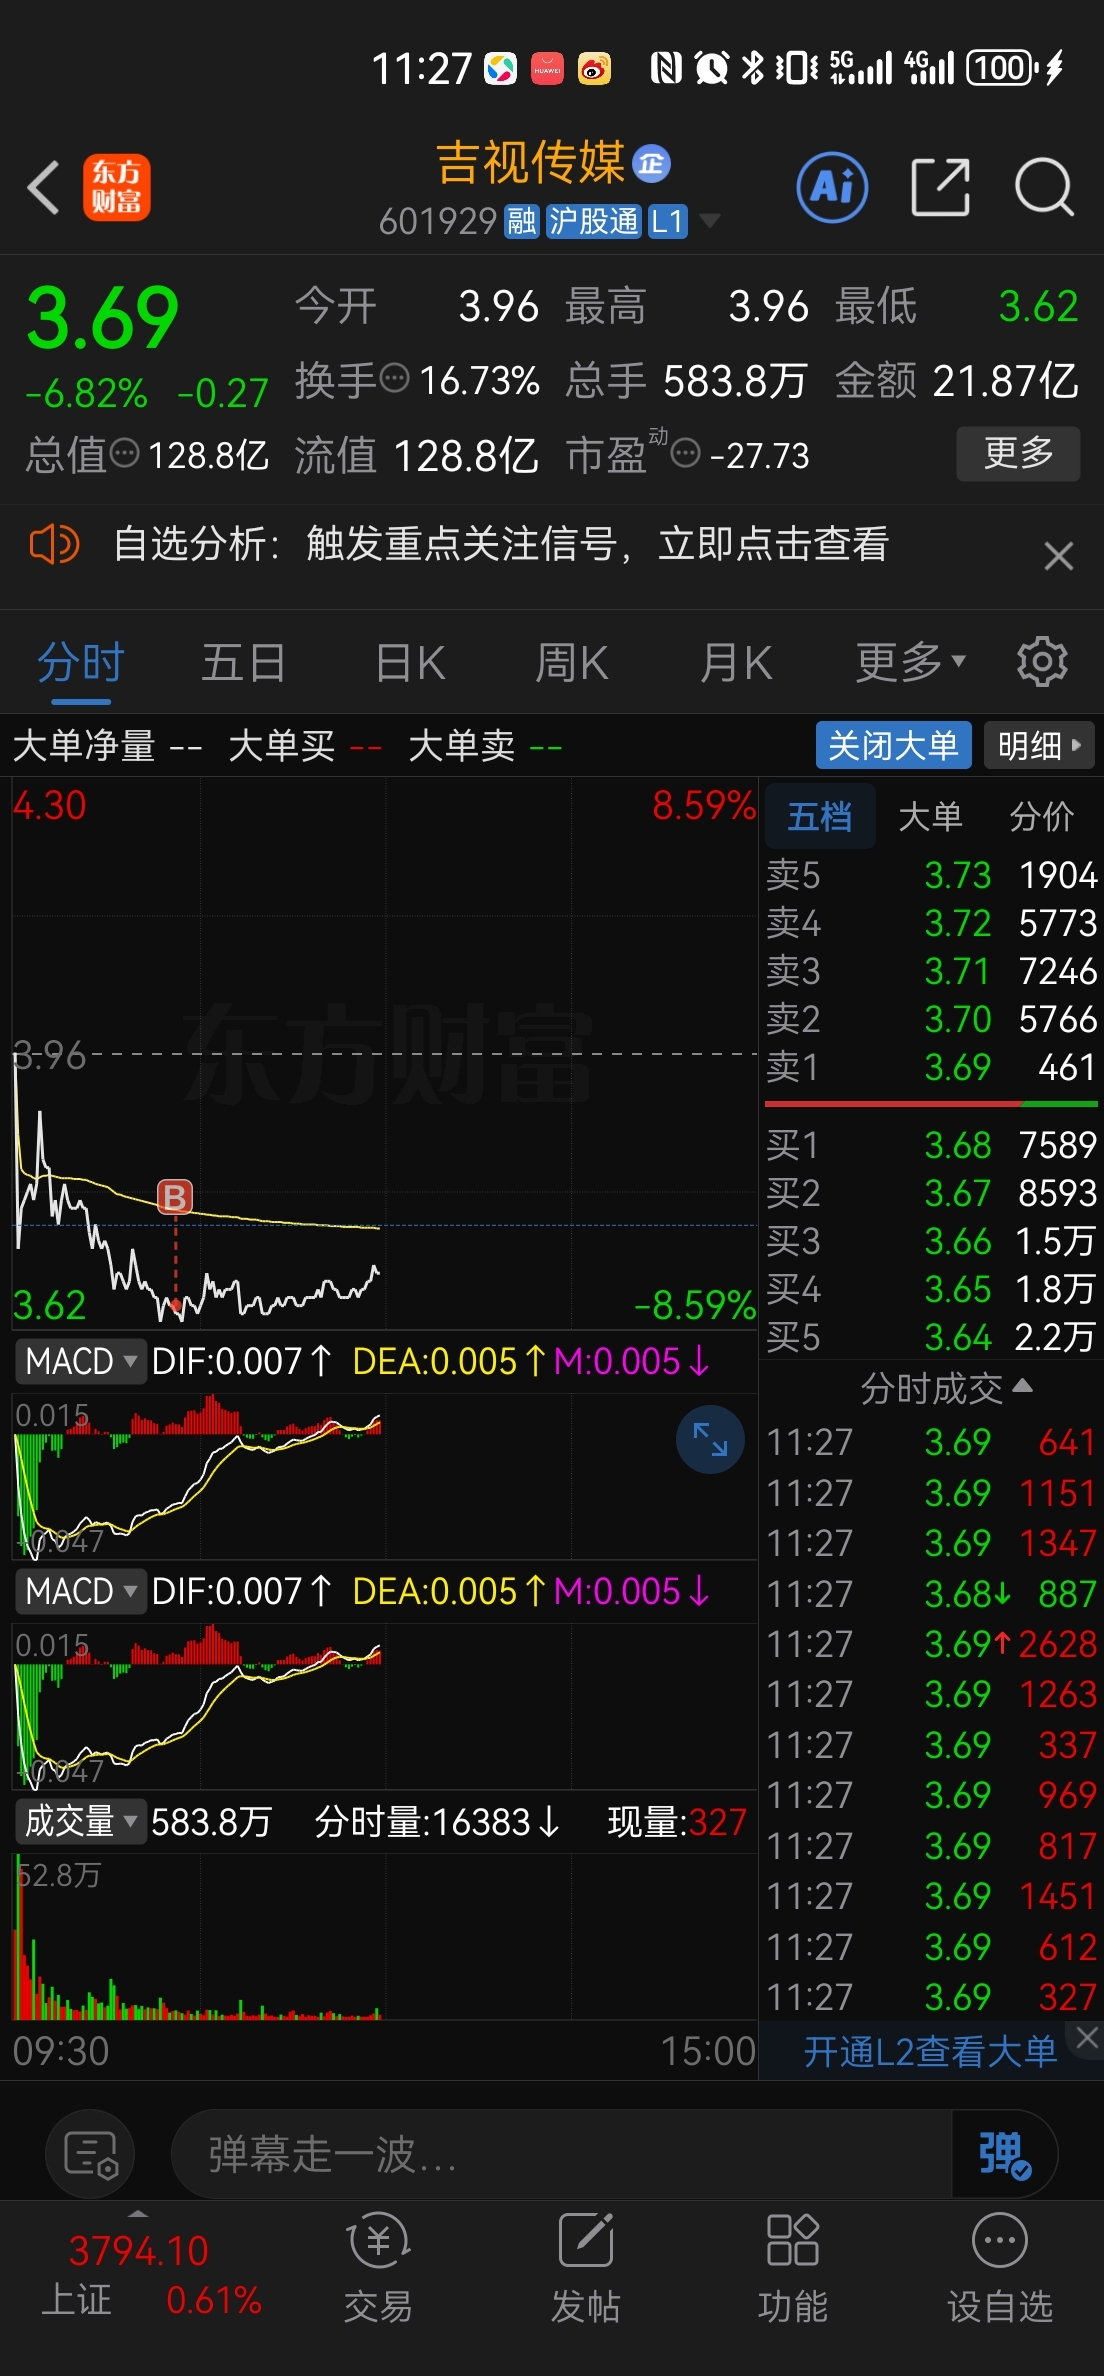Viewport: 1104px width, 2376px height.
Task: Tap the 设自选 watchlist icon
Action: pyautogui.click(x=1000, y=2268)
